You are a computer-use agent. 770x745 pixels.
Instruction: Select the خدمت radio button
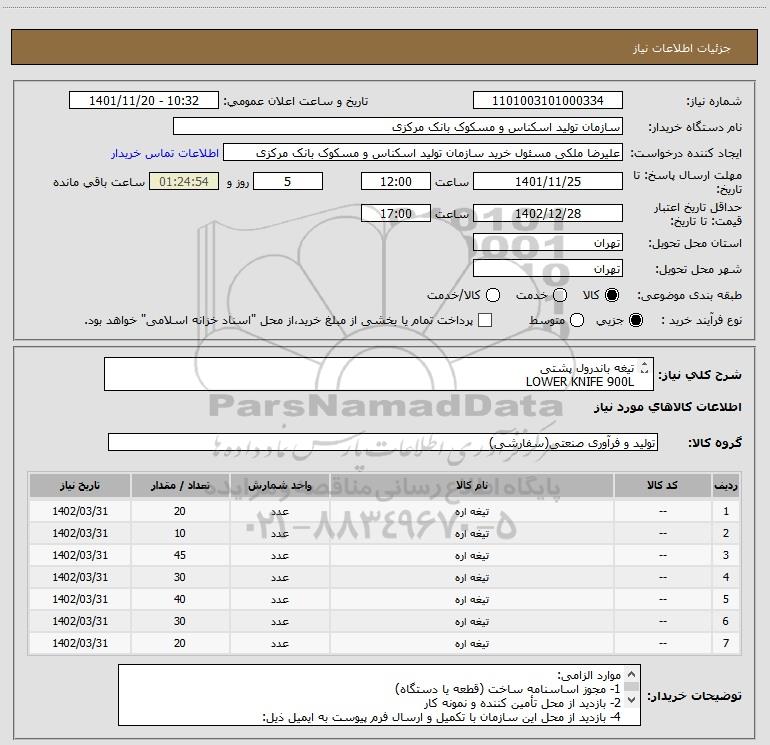pyautogui.click(x=560, y=295)
